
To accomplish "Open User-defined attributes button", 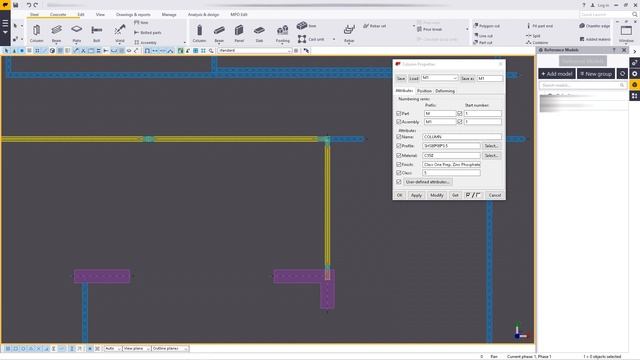I will [x=428, y=182].
